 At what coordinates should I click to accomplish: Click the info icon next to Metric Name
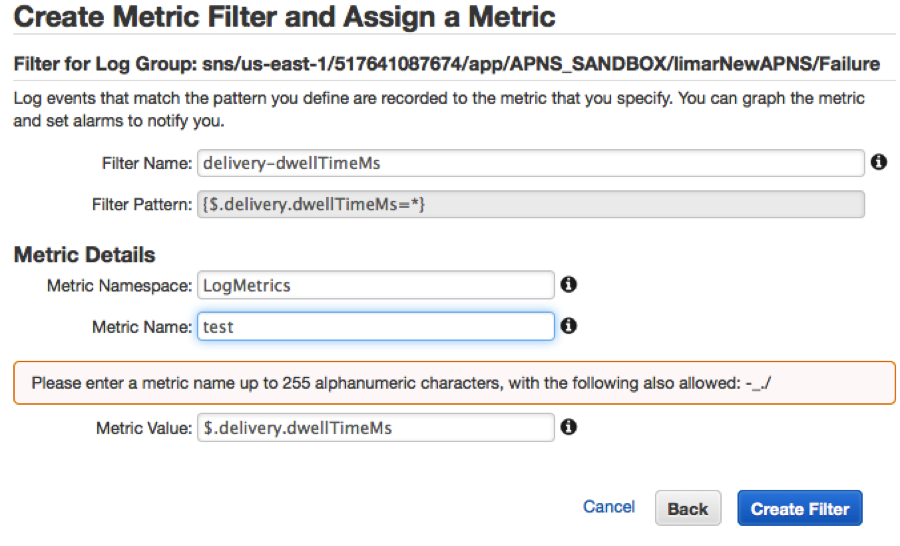pyautogui.click(x=568, y=326)
